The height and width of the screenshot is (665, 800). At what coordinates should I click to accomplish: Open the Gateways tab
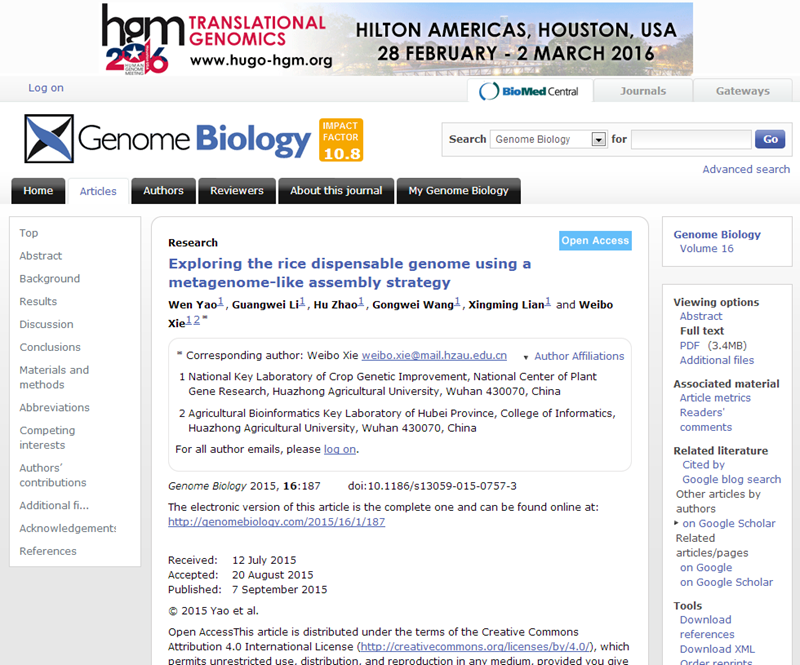click(x=742, y=91)
